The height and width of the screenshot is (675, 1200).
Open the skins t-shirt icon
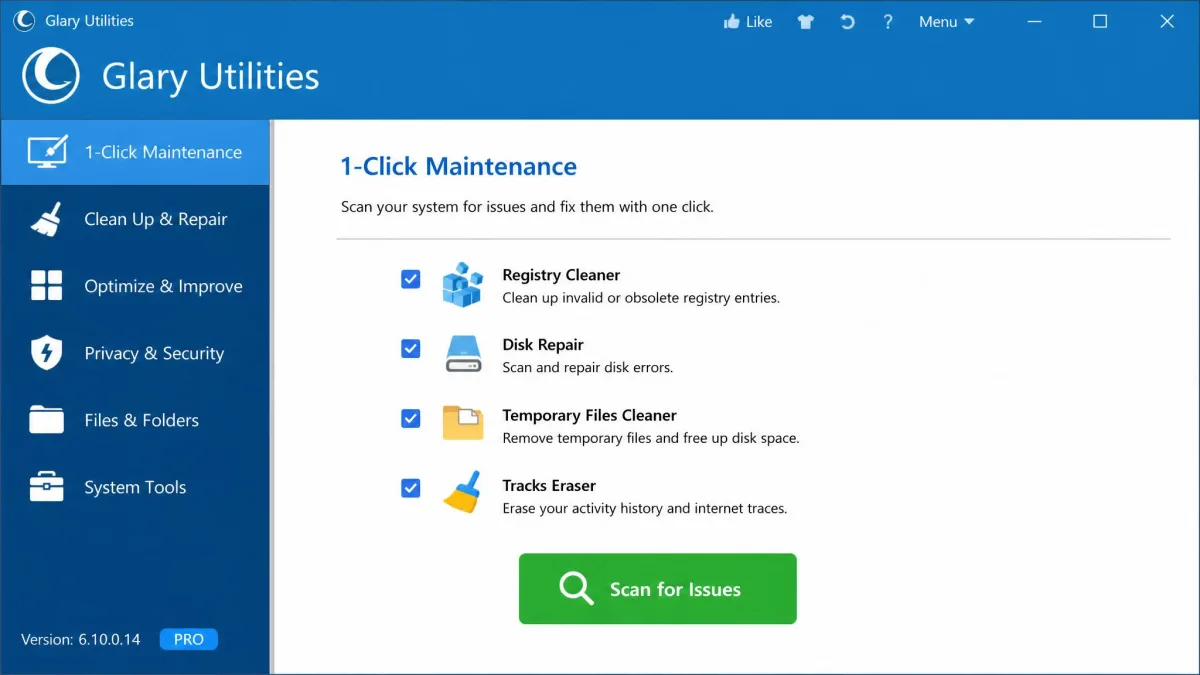pos(806,21)
